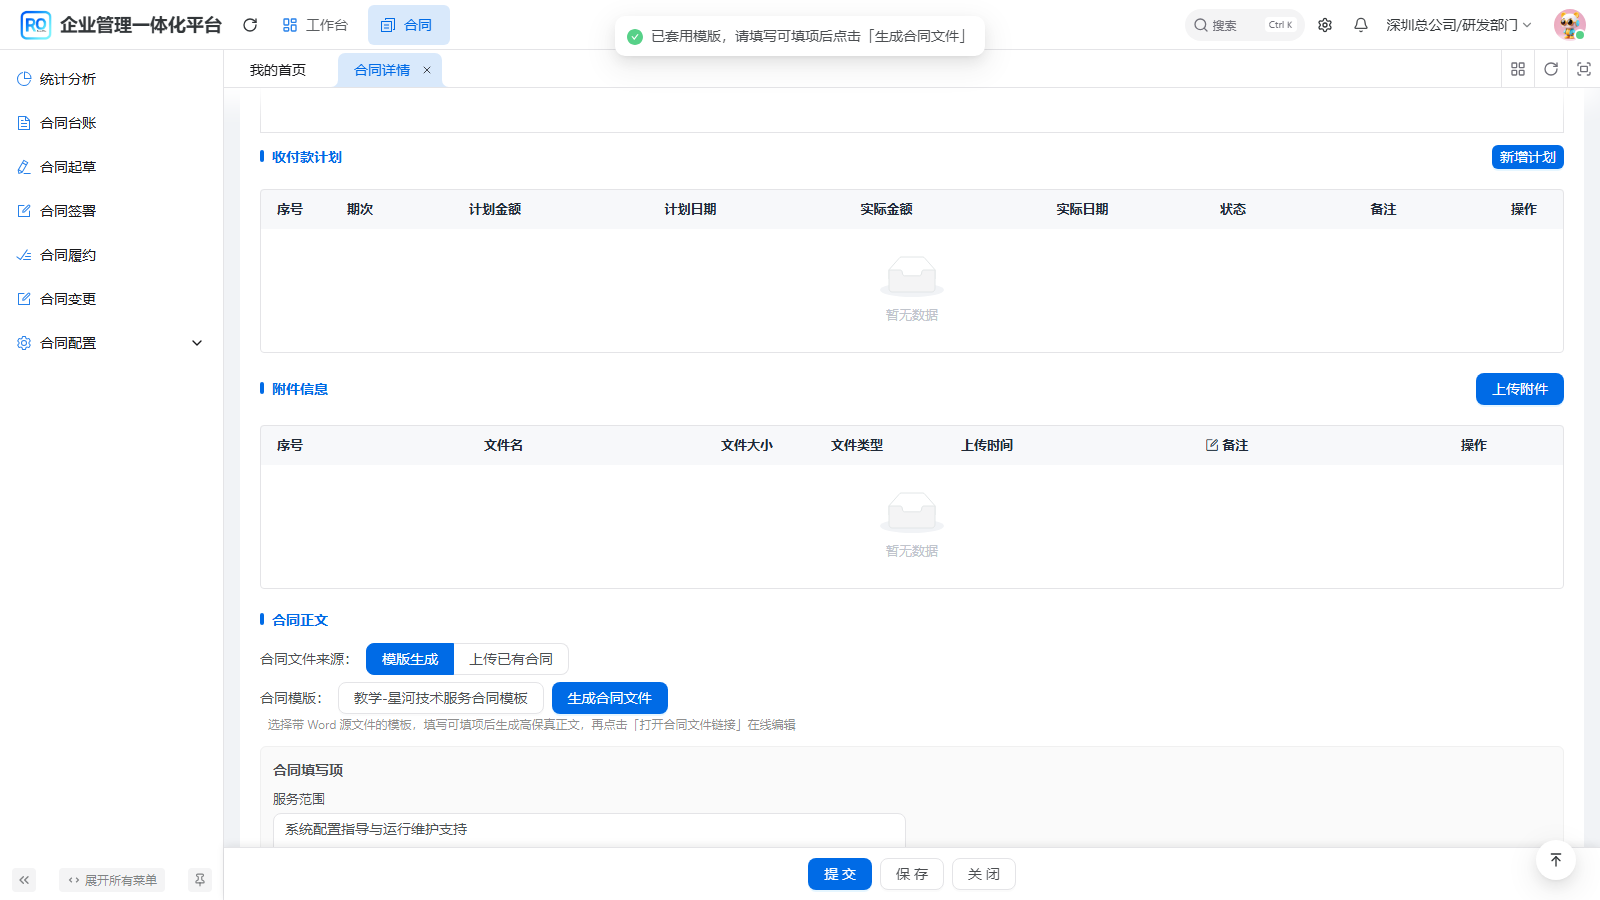The width and height of the screenshot is (1600, 900).
Task: Click the 服务范围 input field
Action: [x=589, y=829]
